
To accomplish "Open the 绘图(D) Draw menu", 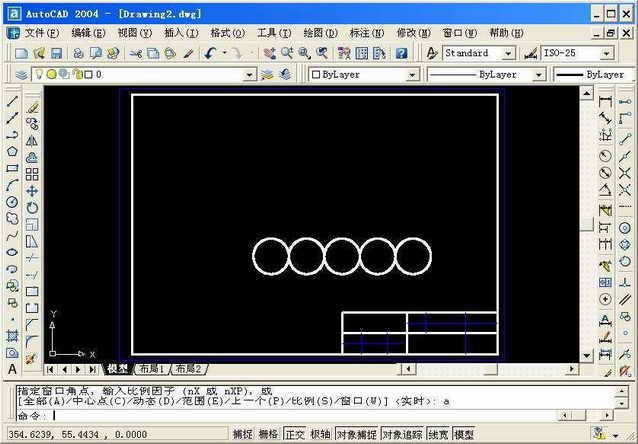I will tap(319, 33).
